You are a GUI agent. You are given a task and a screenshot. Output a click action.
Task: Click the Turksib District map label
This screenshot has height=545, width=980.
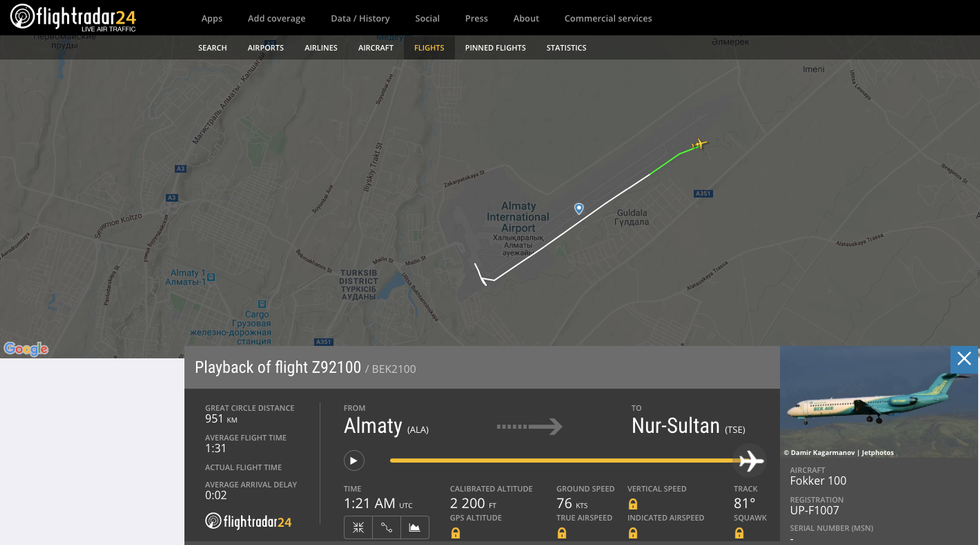(359, 285)
